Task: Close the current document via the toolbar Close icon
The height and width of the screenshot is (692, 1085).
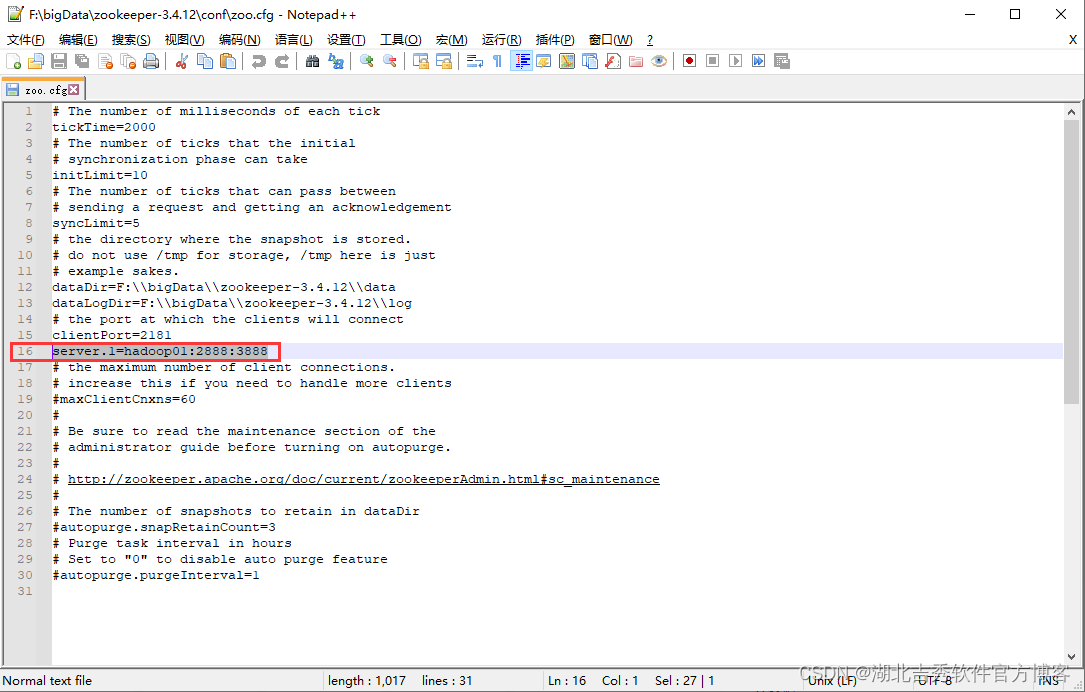Action: 105,62
